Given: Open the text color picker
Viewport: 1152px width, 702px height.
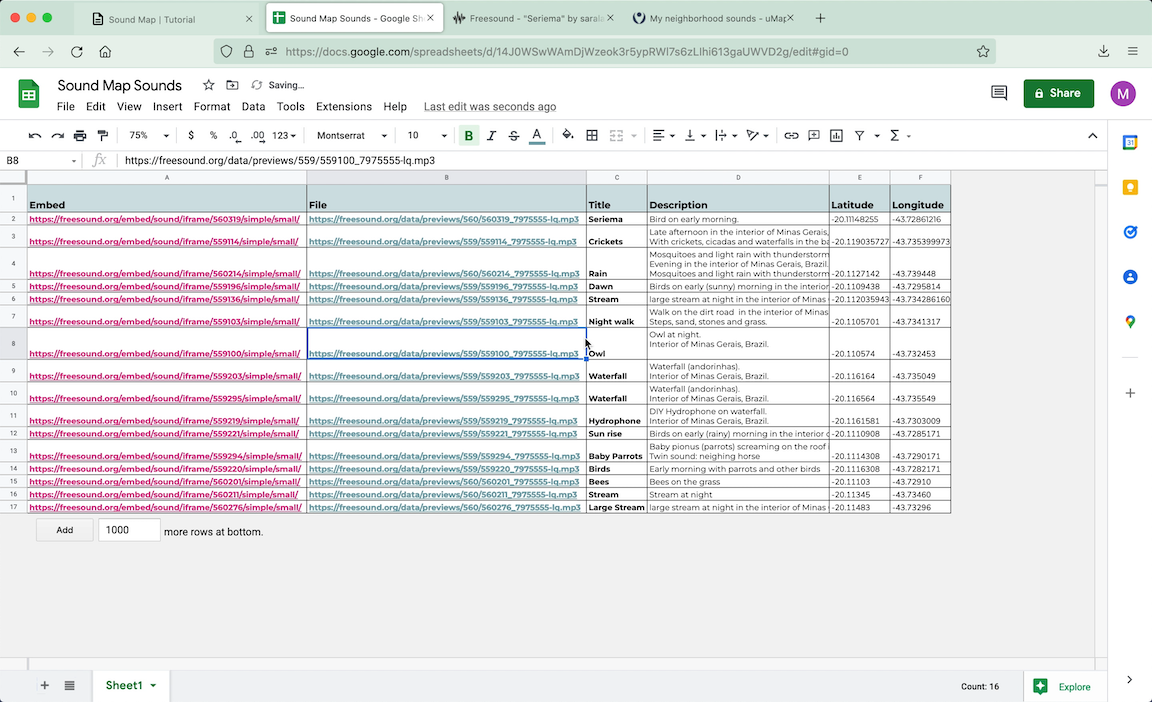Looking at the screenshot, I should 537,136.
